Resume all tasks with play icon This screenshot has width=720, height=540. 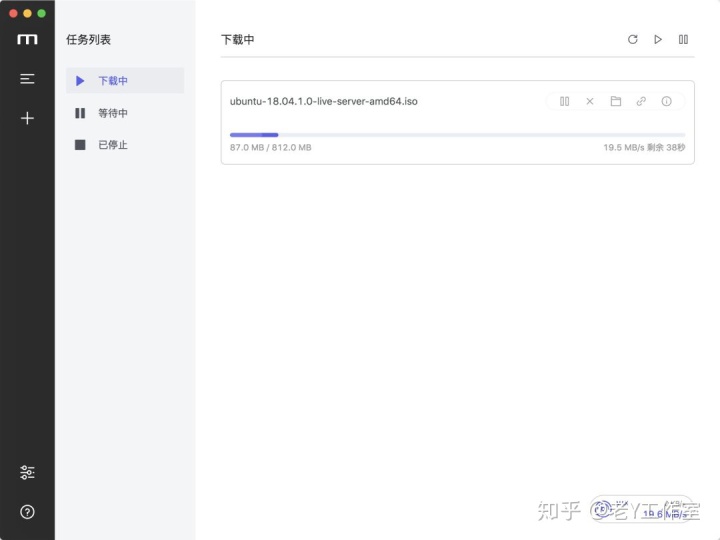(x=658, y=39)
